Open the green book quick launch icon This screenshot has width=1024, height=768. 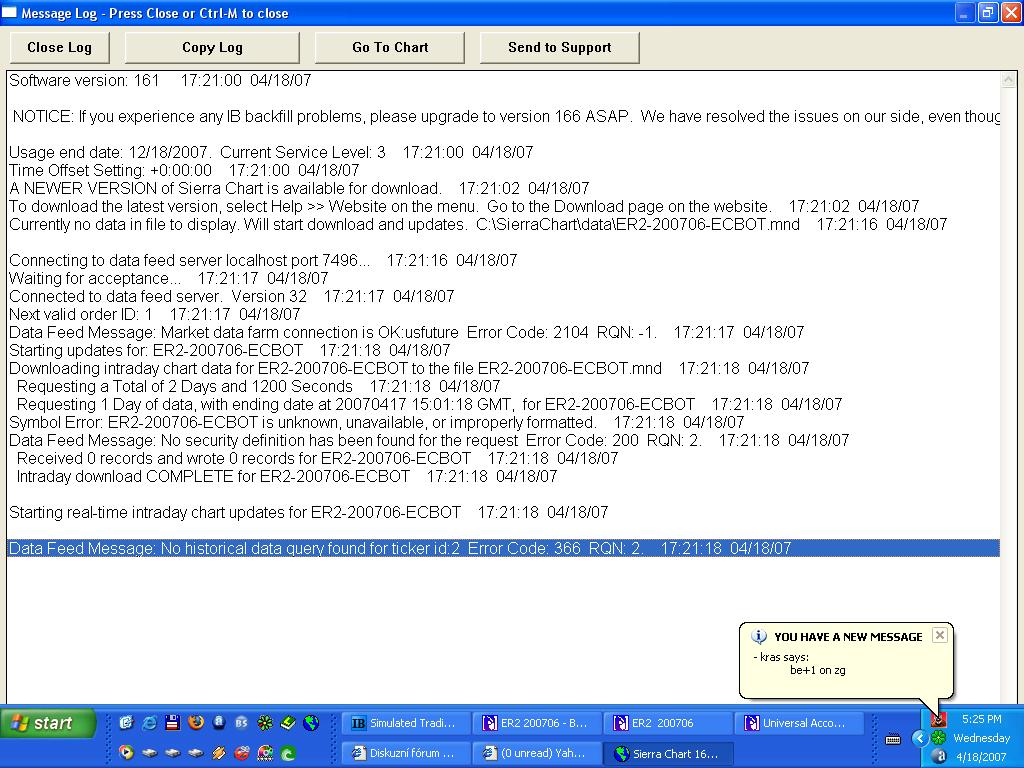(288, 723)
